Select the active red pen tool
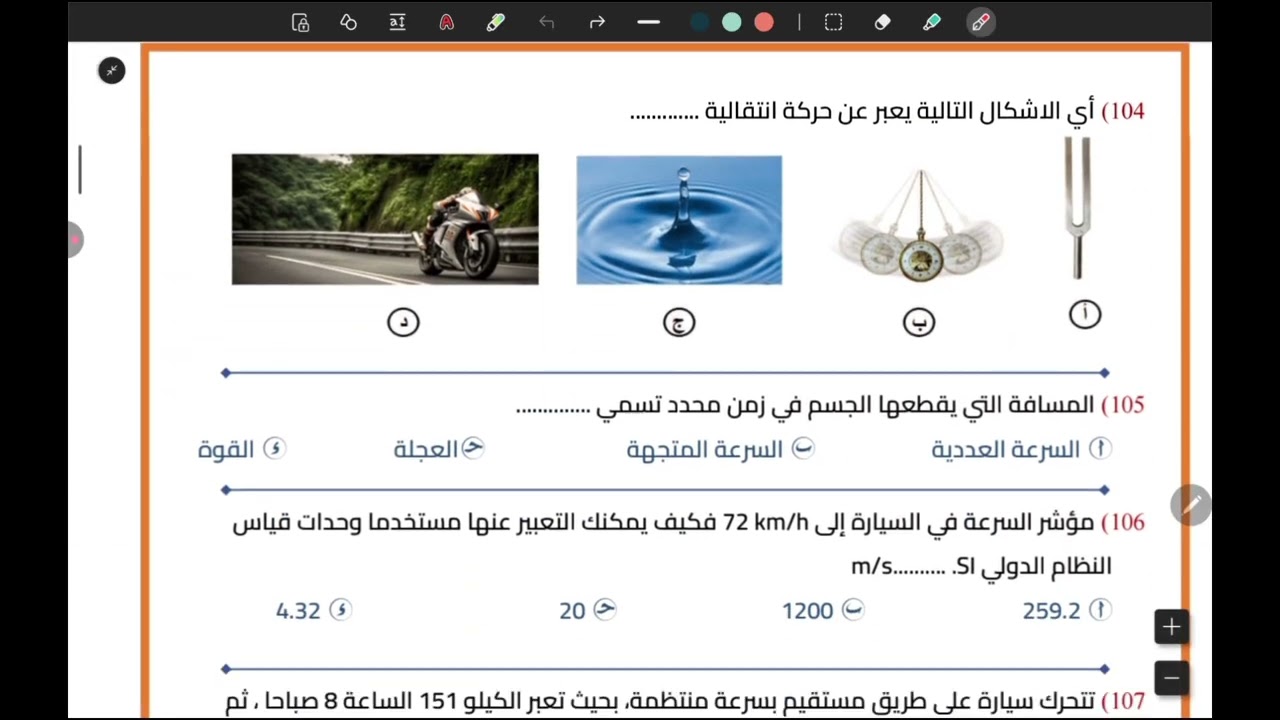The height and width of the screenshot is (720, 1280). coord(980,22)
